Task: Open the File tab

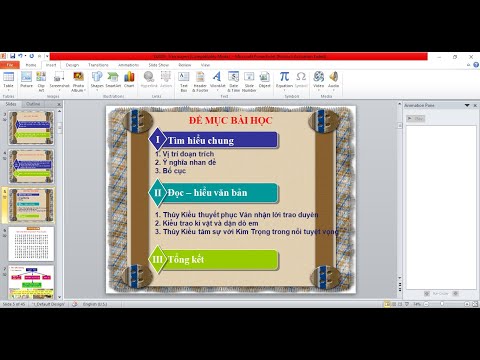Action: [10, 65]
